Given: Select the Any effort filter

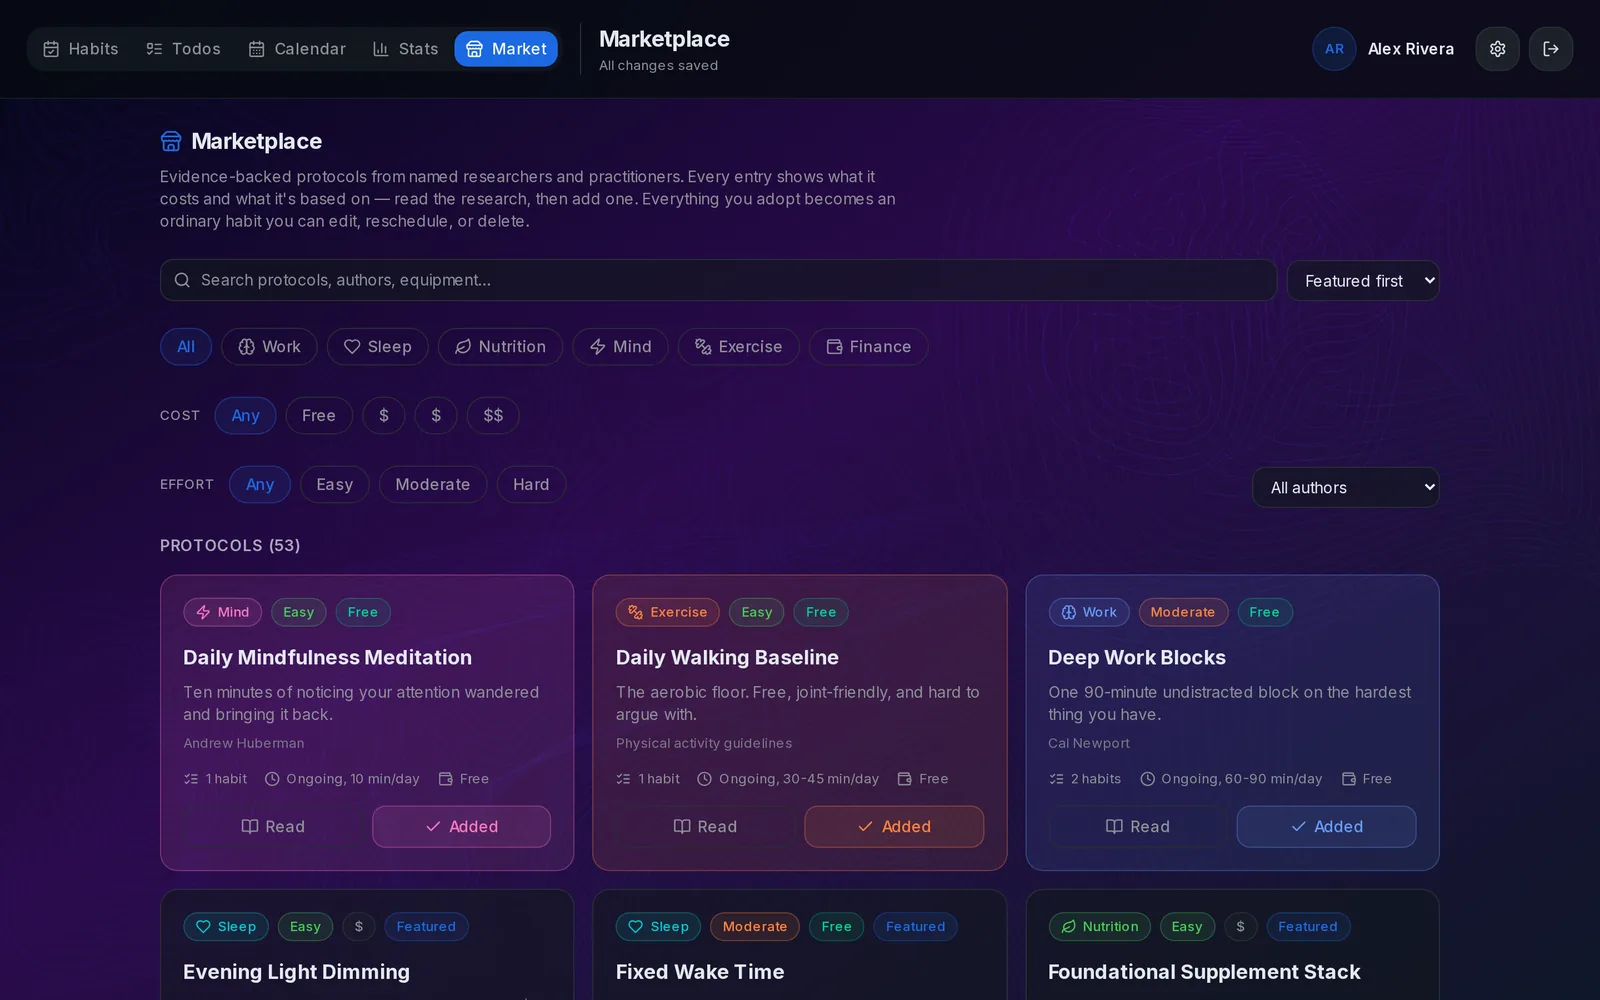Looking at the screenshot, I should [x=260, y=485].
